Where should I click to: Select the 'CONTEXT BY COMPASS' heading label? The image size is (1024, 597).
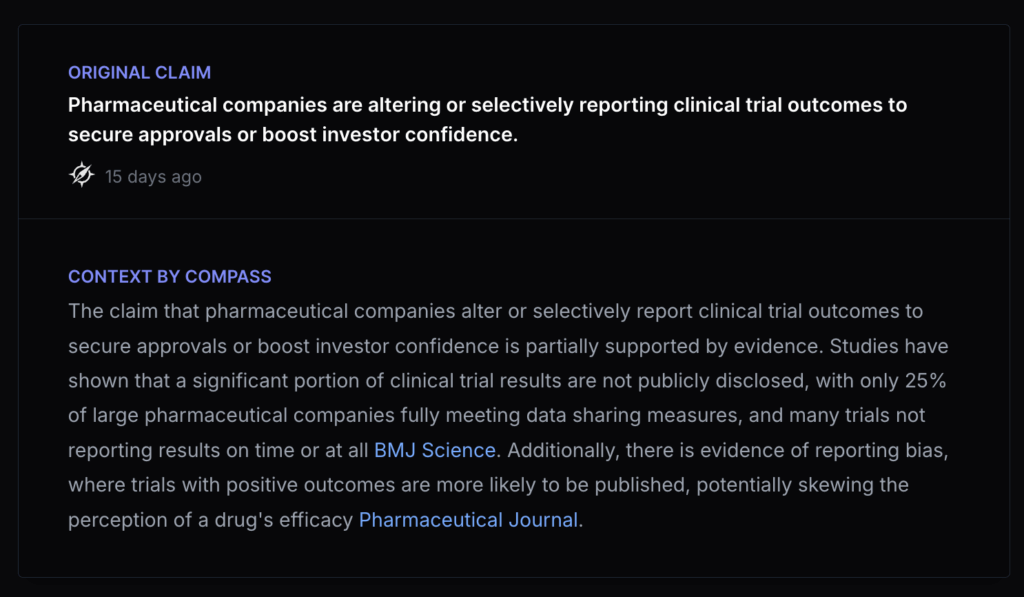pyautogui.click(x=169, y=277)
